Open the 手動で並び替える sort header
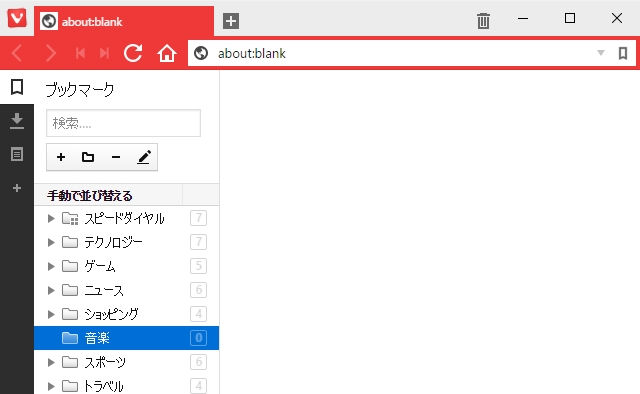The width and height of the screenshot is (640, 394). [x=109, y=195]
